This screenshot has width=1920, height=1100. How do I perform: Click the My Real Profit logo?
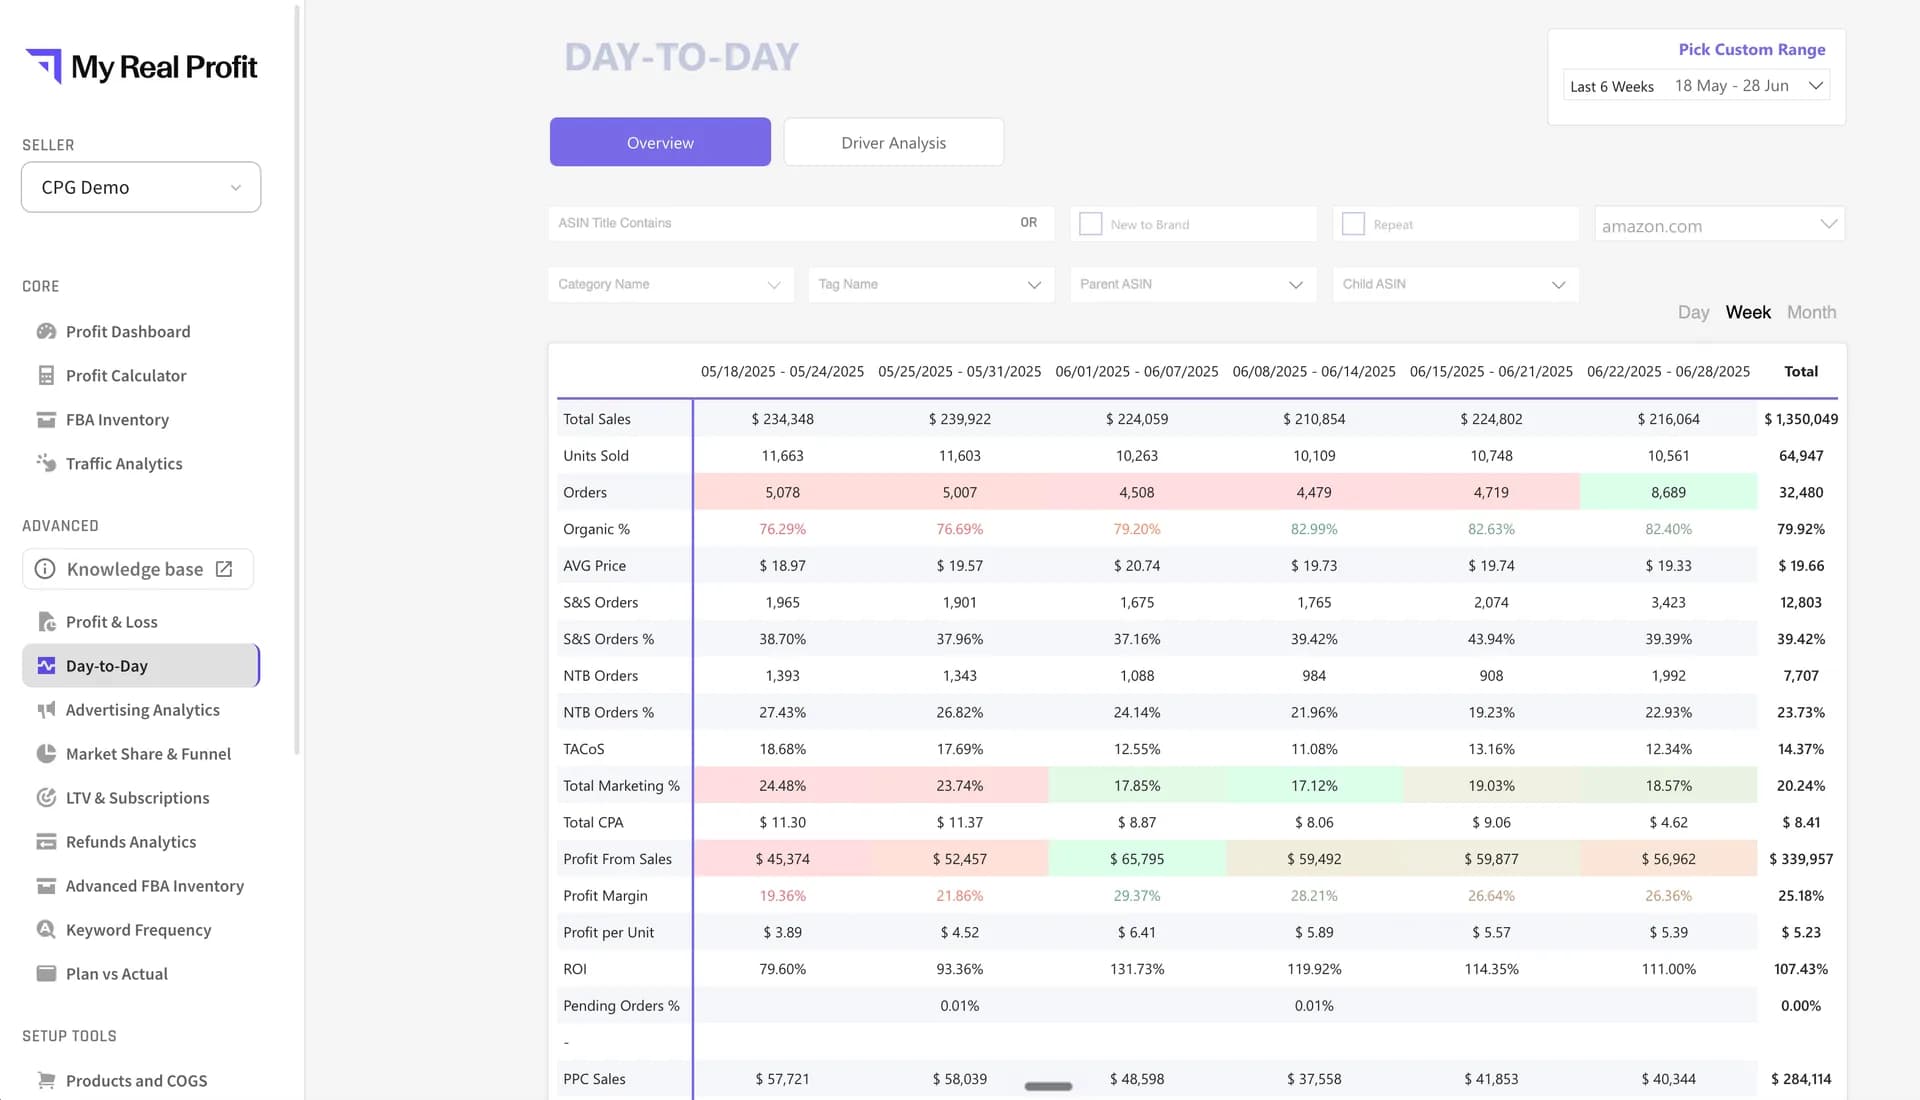[141, 67]
